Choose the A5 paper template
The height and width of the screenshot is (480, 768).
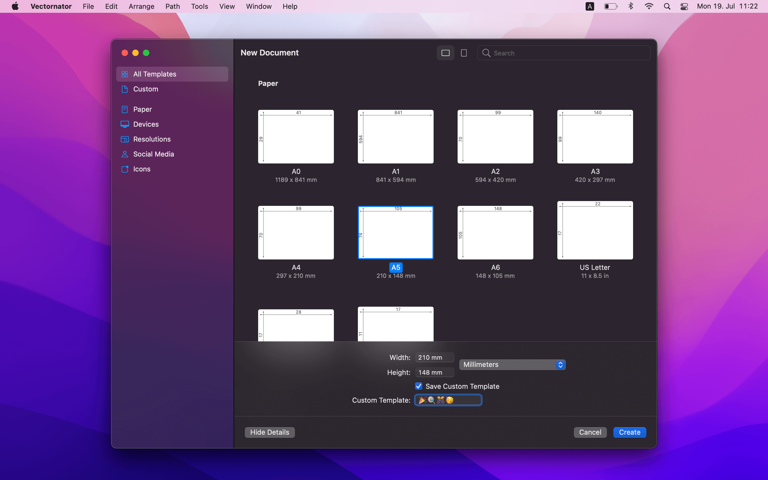pyautogui.click(x=396, y=233)
